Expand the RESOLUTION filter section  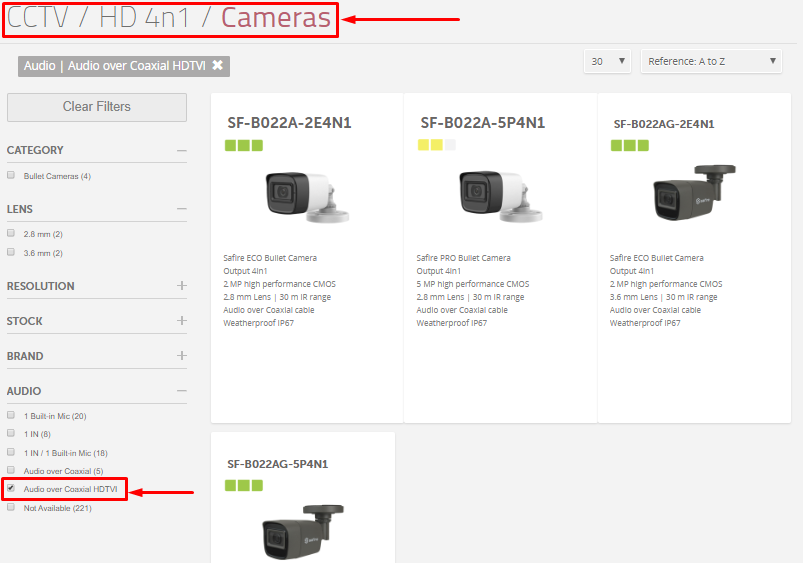182,286
